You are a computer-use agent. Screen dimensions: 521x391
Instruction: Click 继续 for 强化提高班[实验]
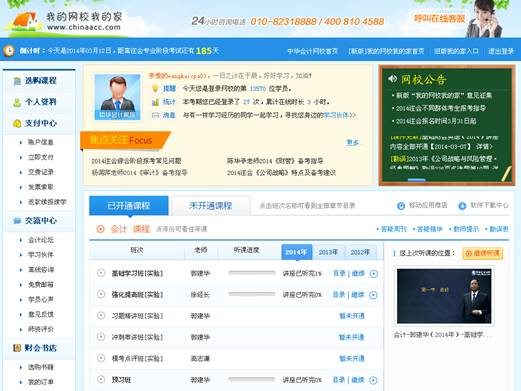[358, 295]
